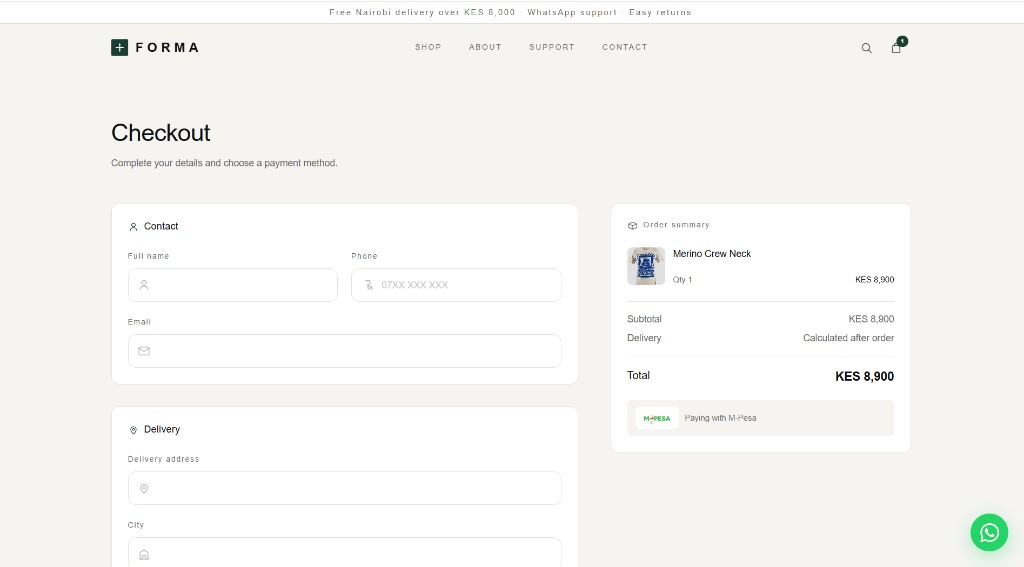
Task: Click the Merino Crew Neck product name
Action: [712, 253]
